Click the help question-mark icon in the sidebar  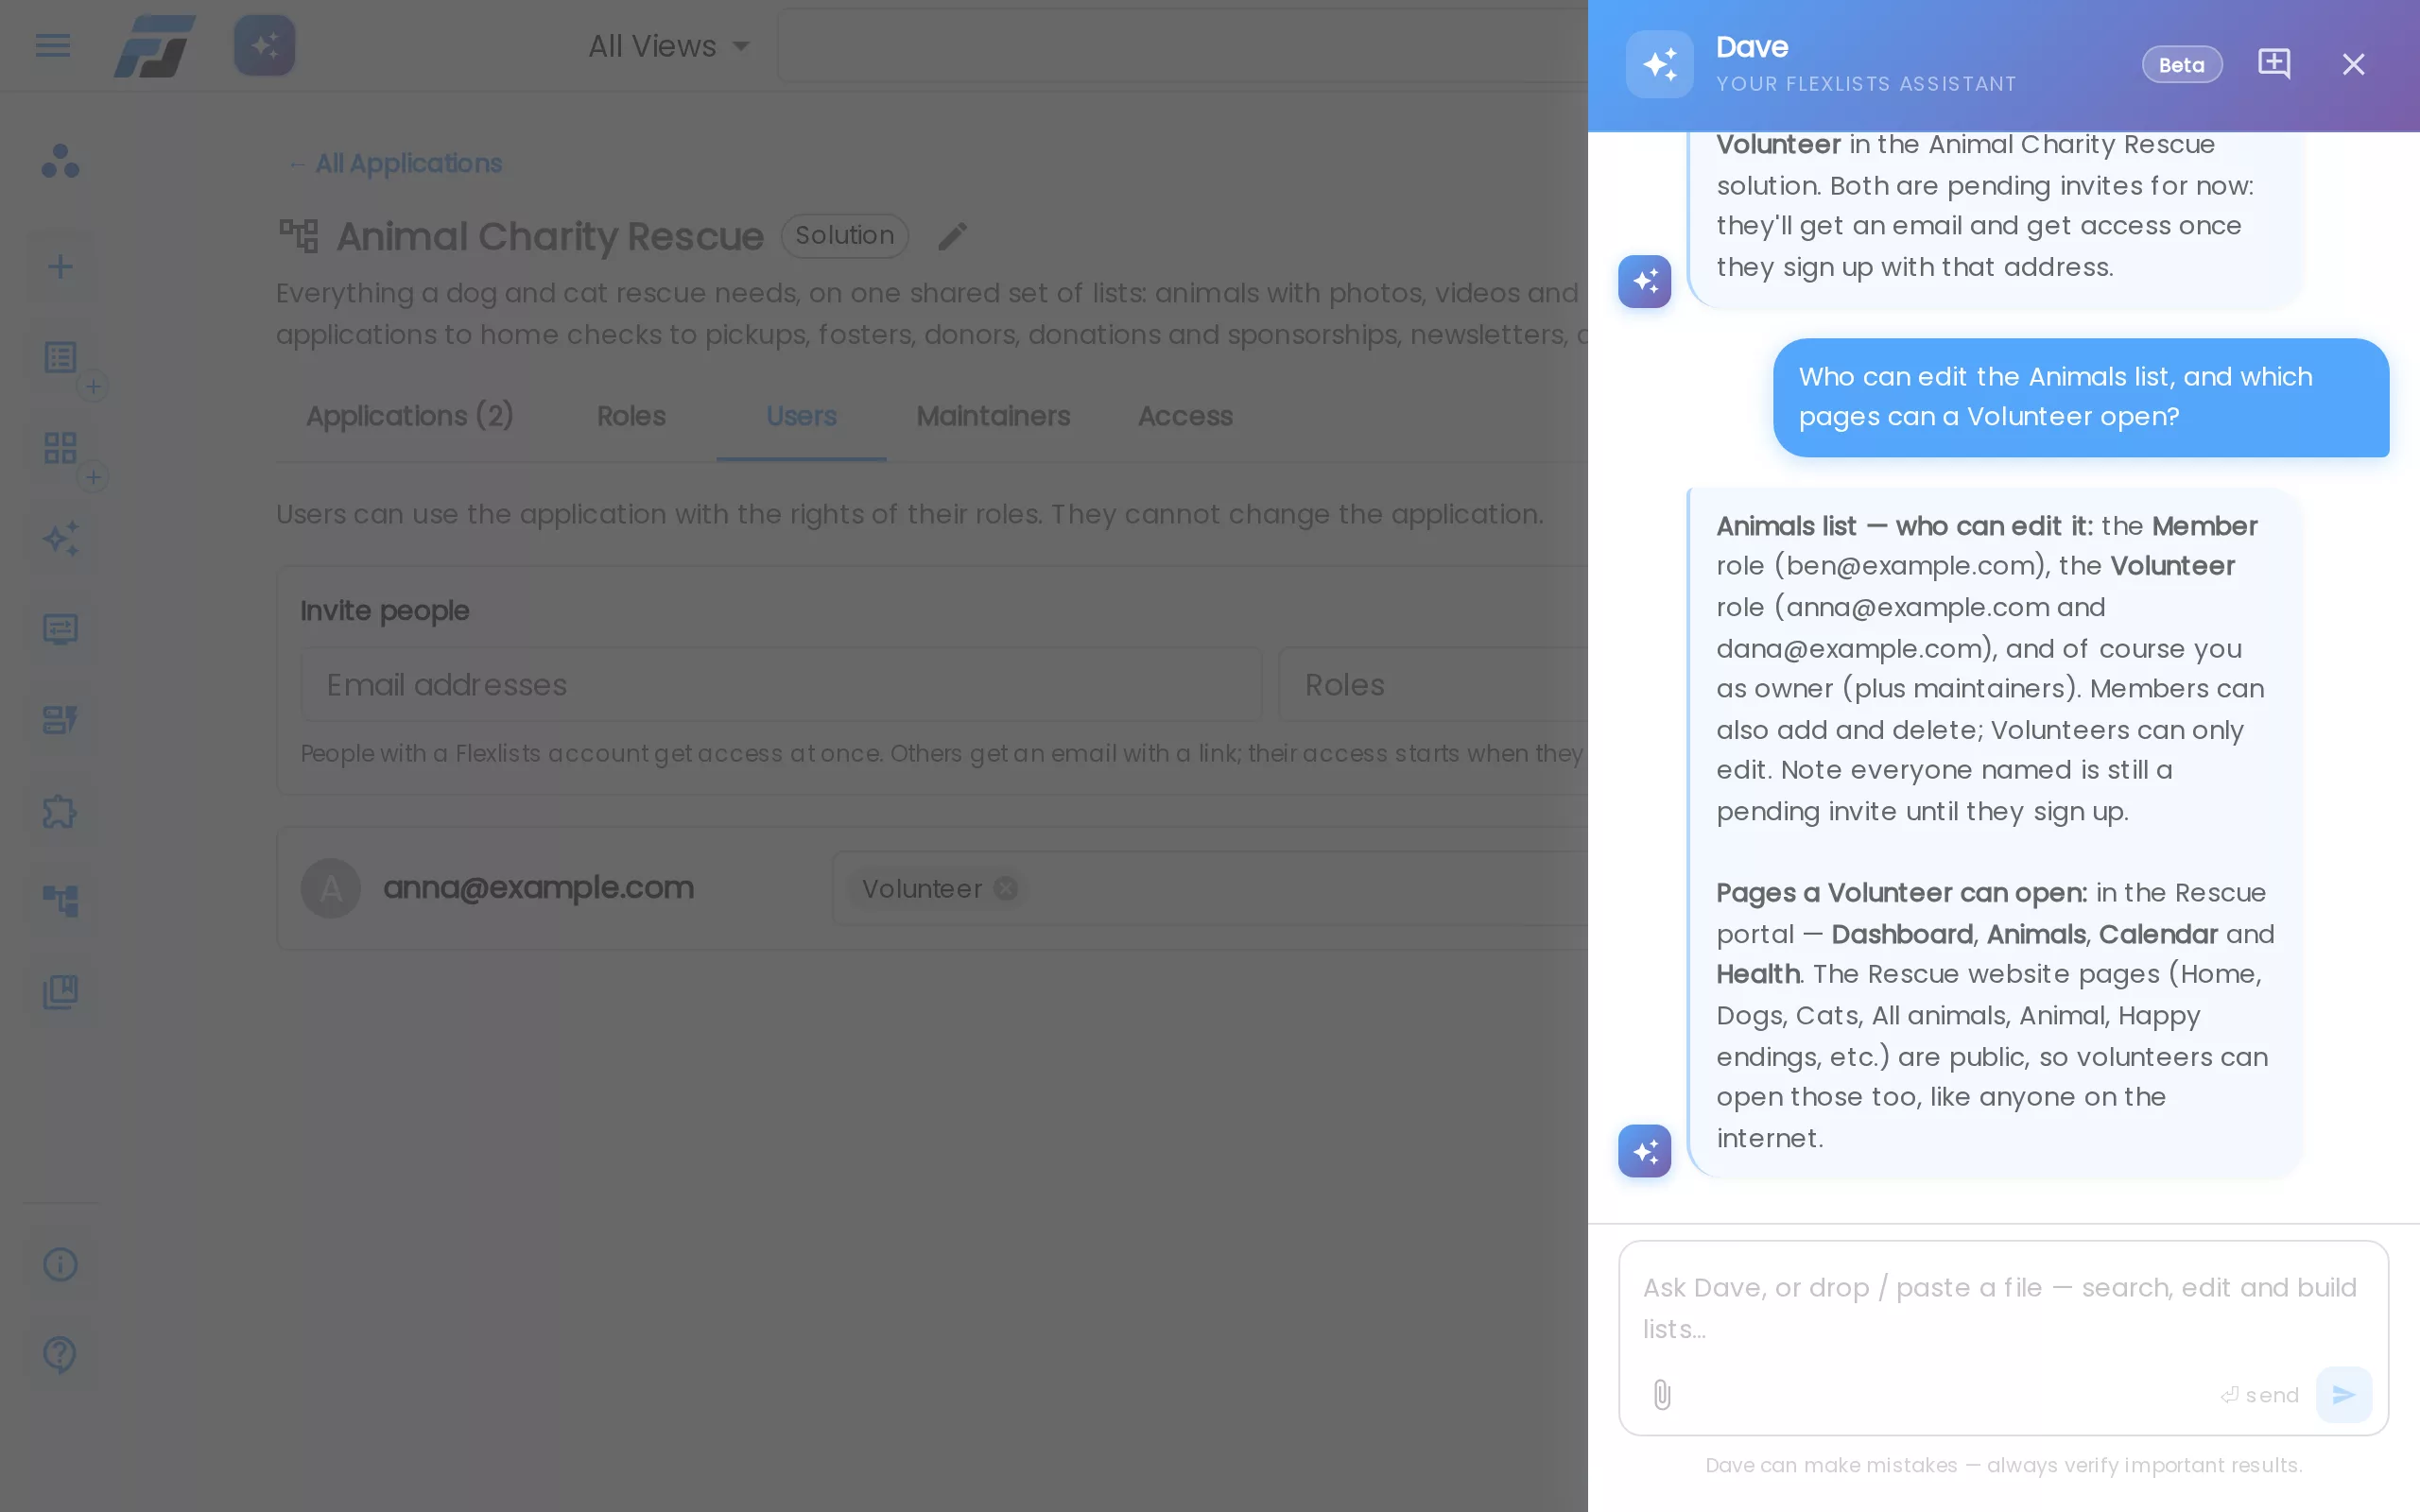(x=60, y=1355)
